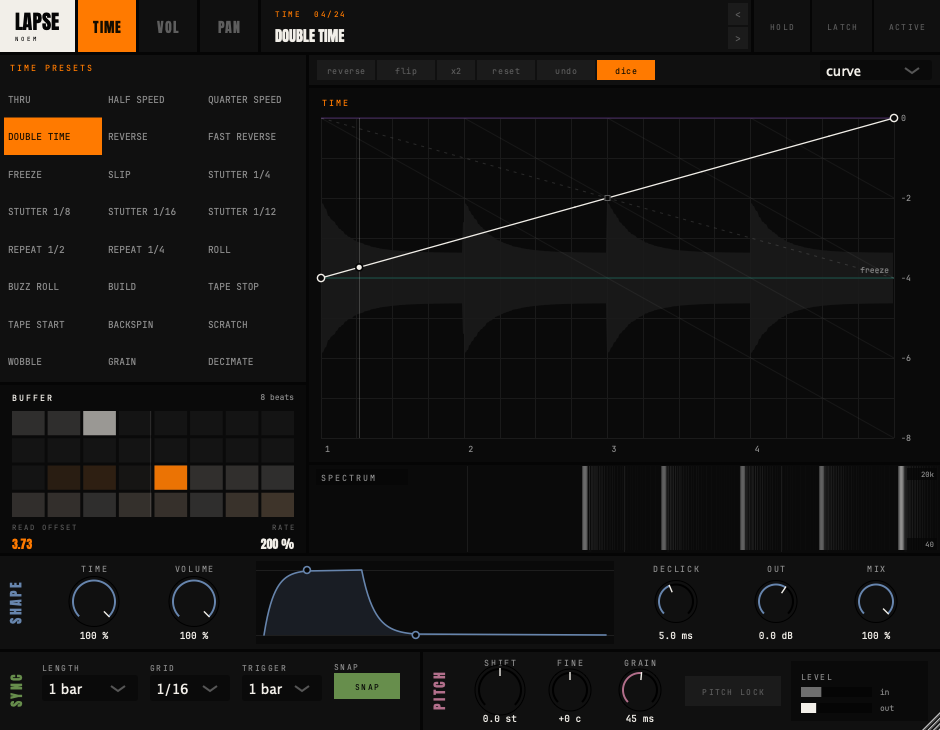Switch to the TIME tab

pos(107,26)
